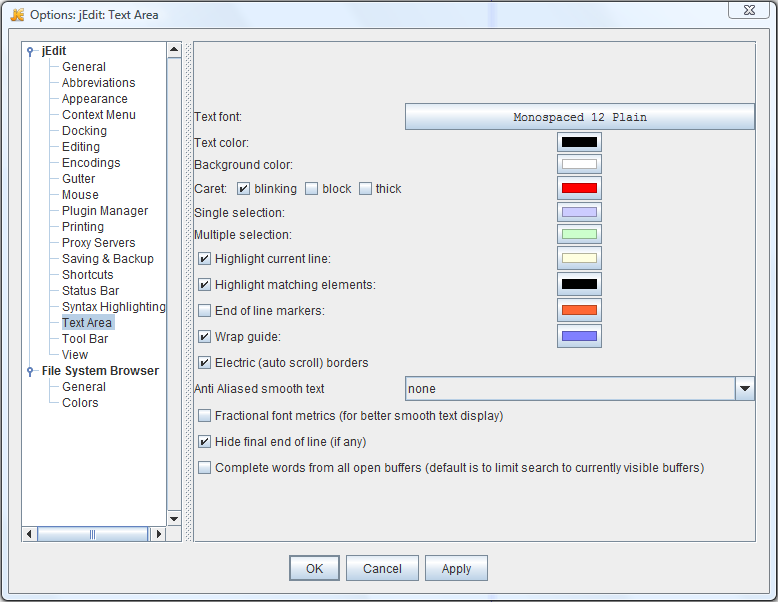778x602 pixels.
Task: Select Mouse in the options tree
Action: 80,195
